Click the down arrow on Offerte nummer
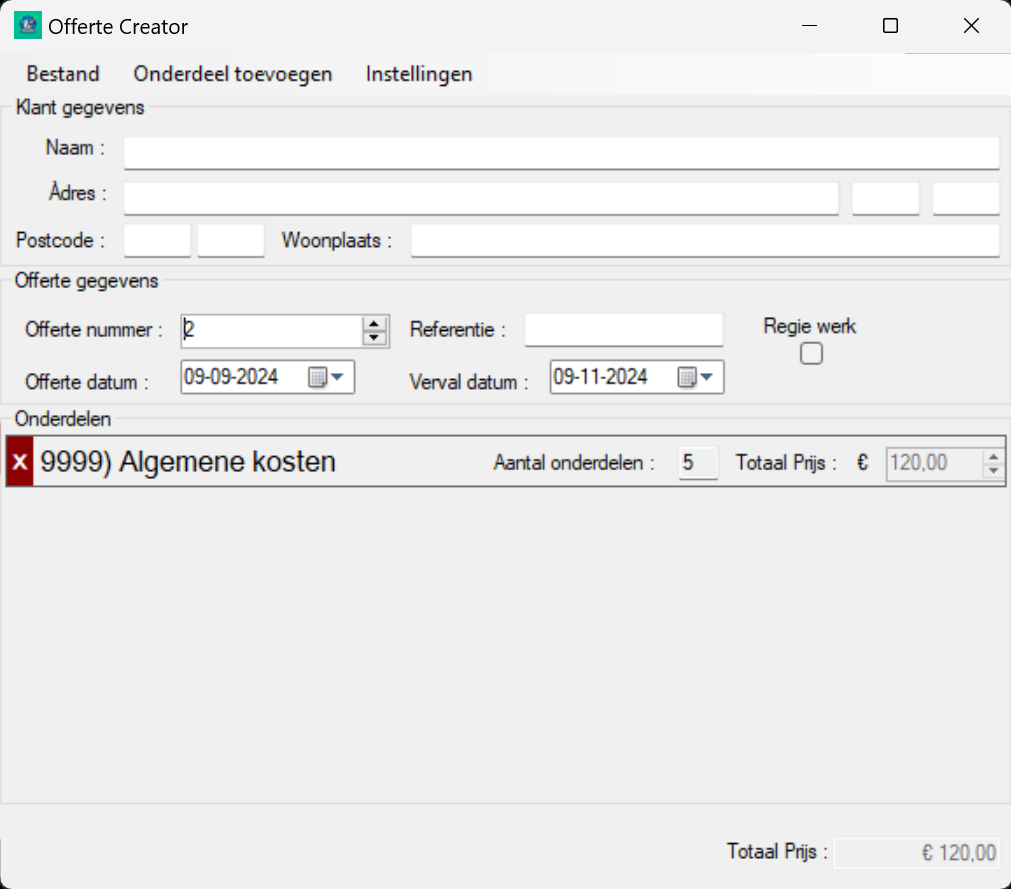This screenshot has width=1011, height=889. pyautogui.click(x=376, y=337)
